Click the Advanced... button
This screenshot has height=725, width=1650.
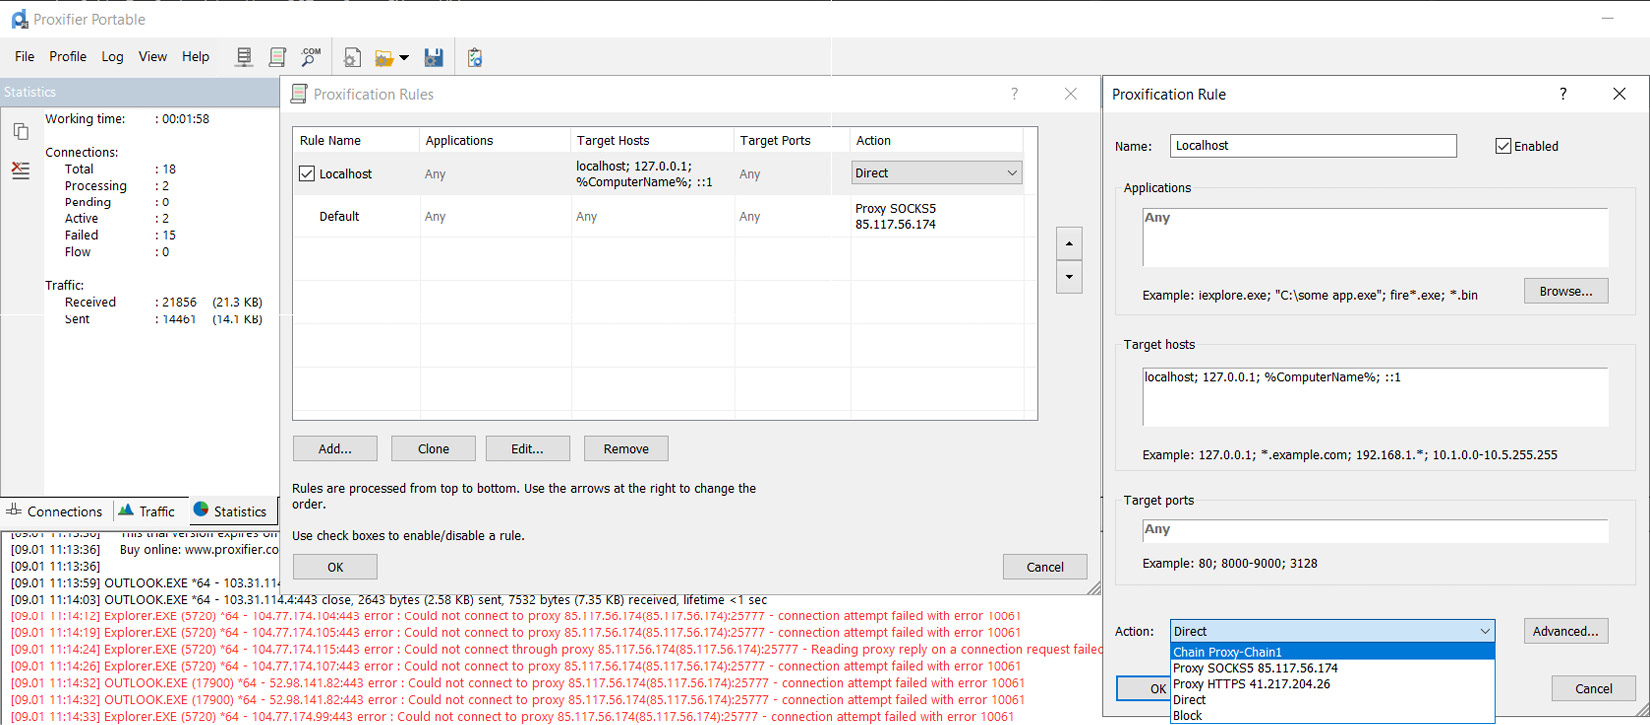1566,631
